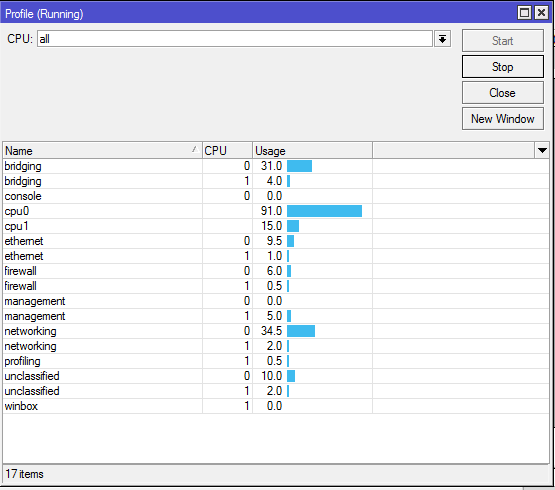This screenshot has width=555, height=490.
Task: Sort by CPU column header
Action: click(x=227, y=151)
